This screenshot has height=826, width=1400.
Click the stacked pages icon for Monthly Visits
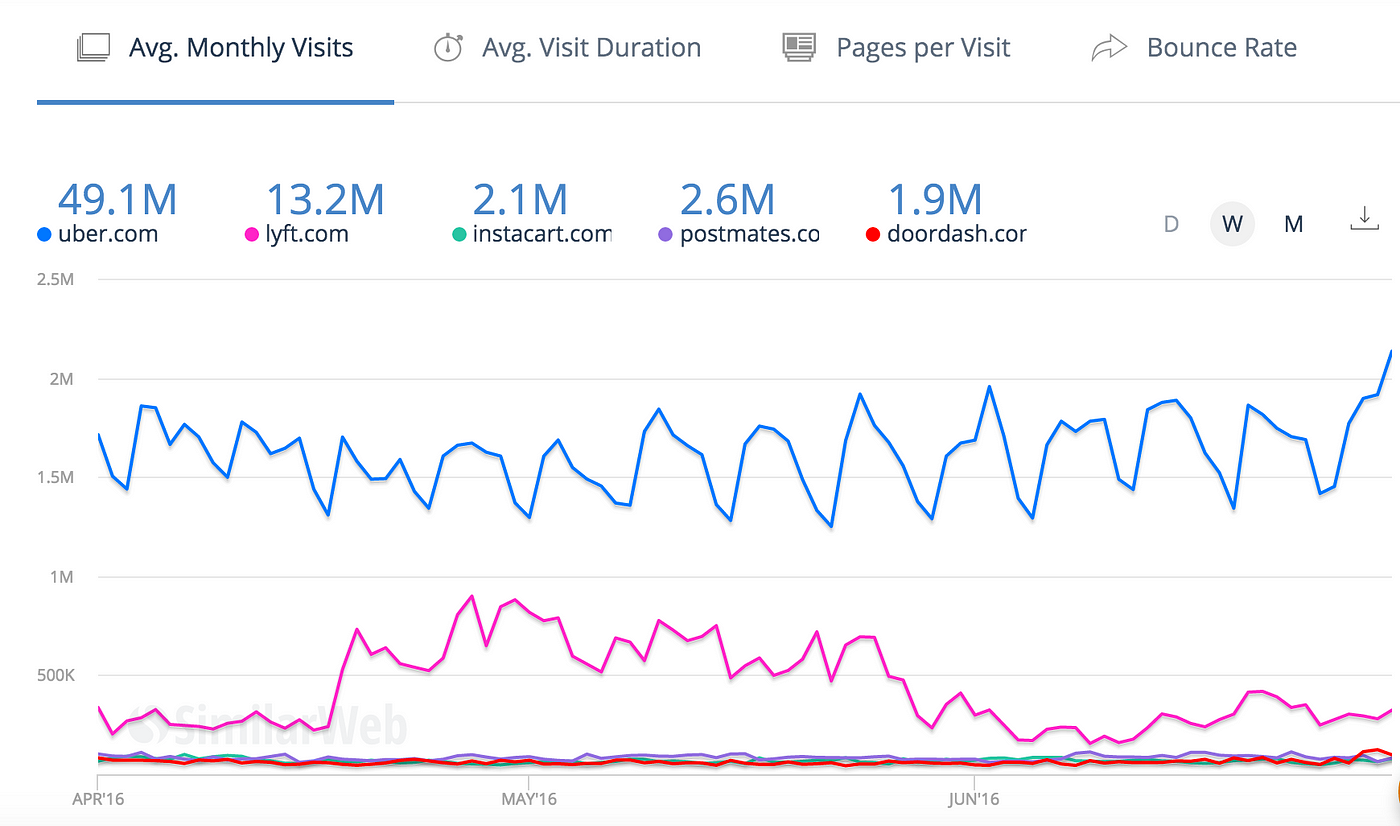[93, 48]
